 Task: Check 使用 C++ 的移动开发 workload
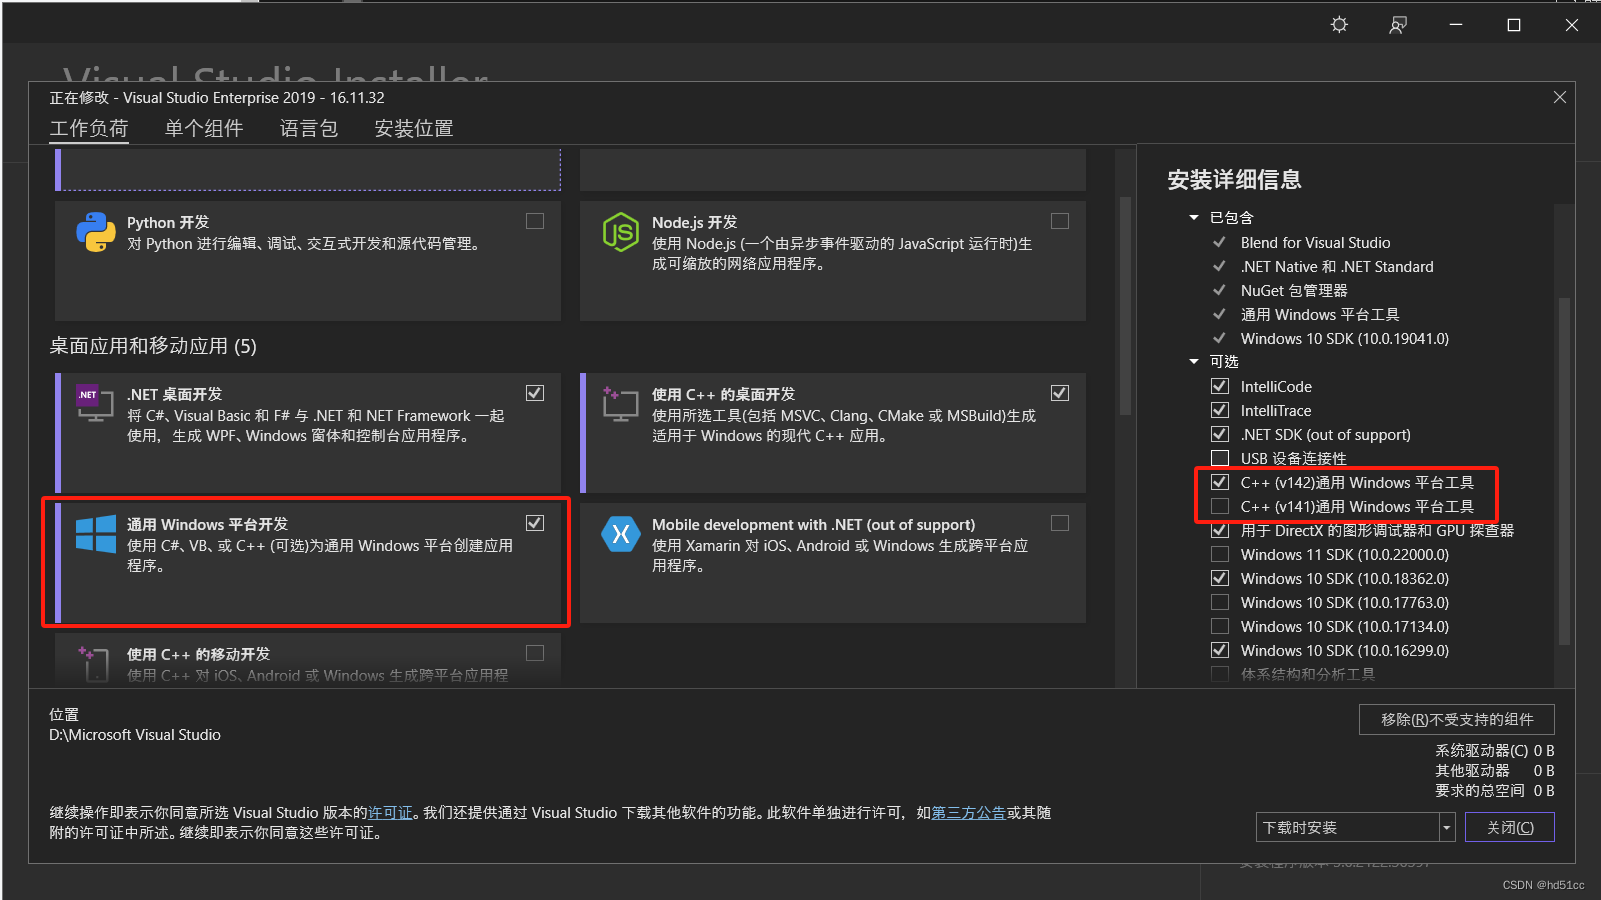[535, 653]
